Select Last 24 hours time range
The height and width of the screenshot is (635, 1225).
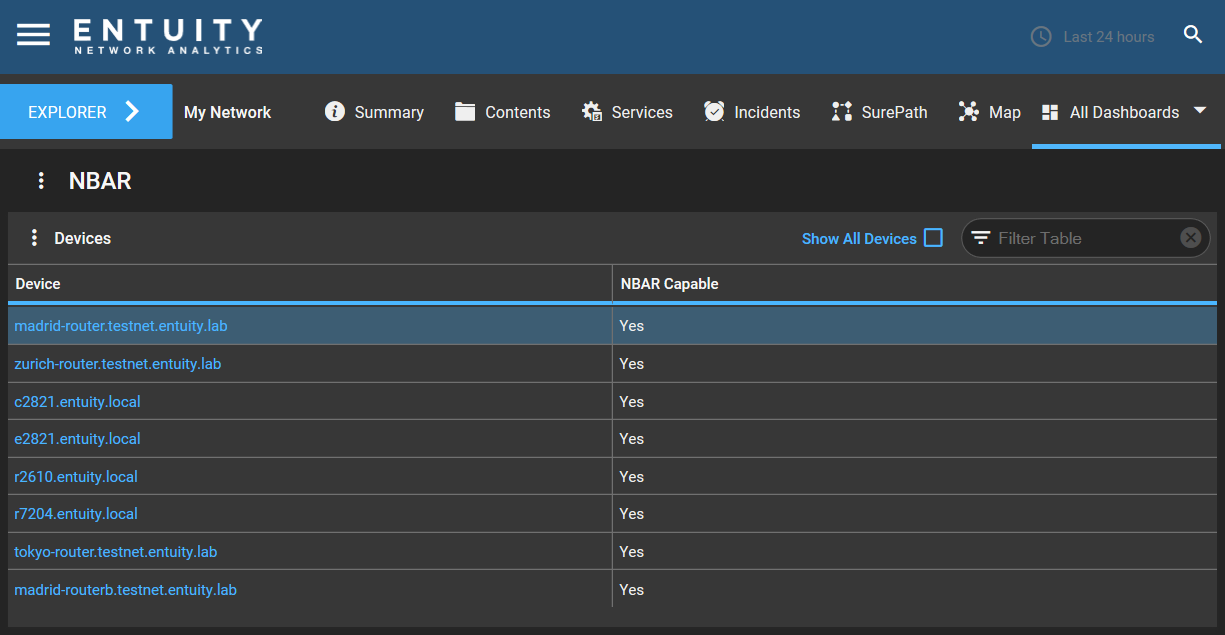(1109, 37)
